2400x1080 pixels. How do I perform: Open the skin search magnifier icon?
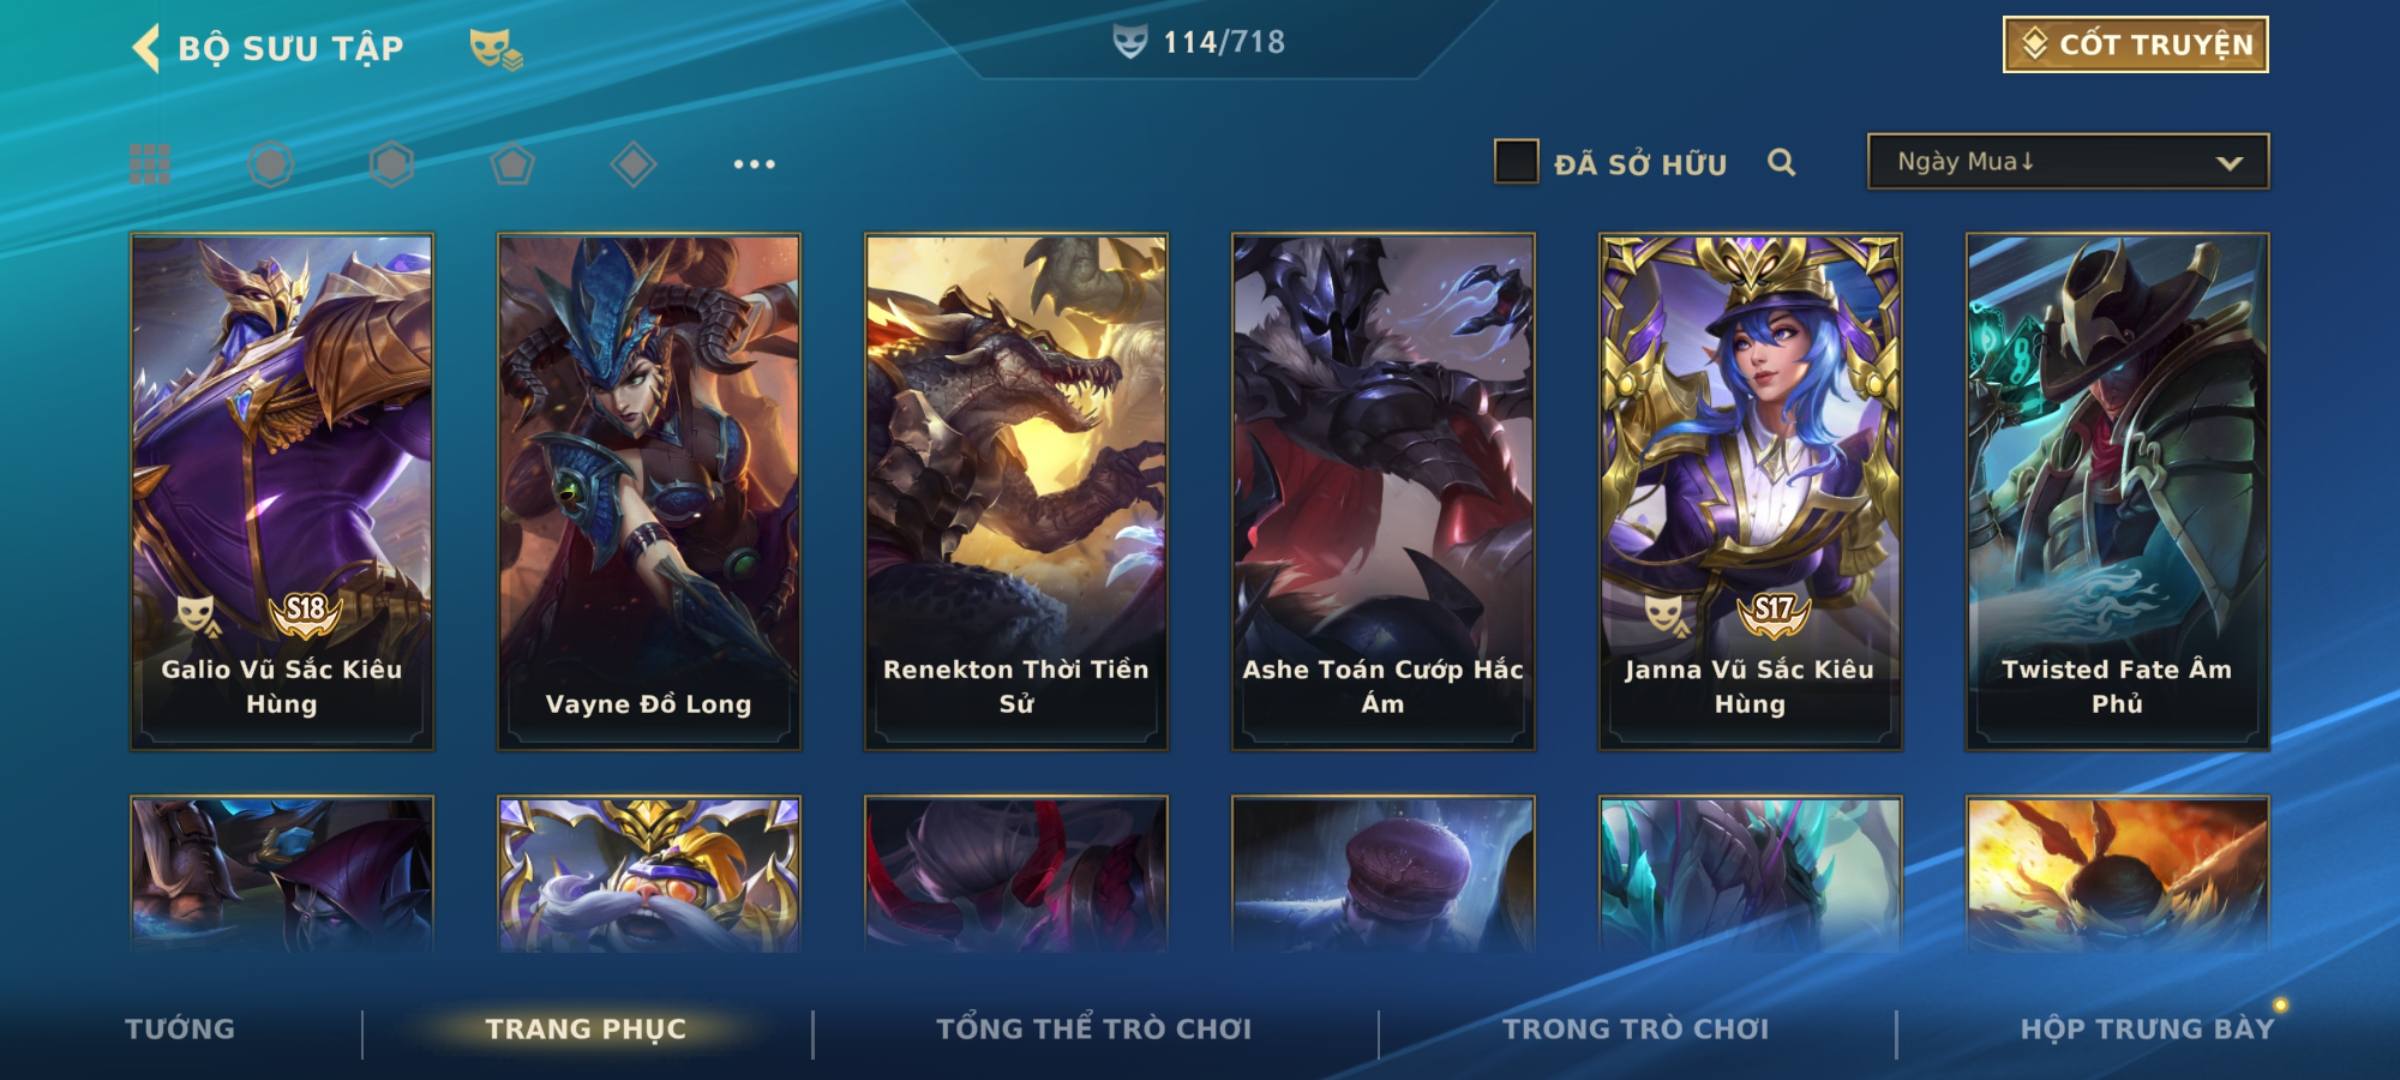coord(1781,162)
